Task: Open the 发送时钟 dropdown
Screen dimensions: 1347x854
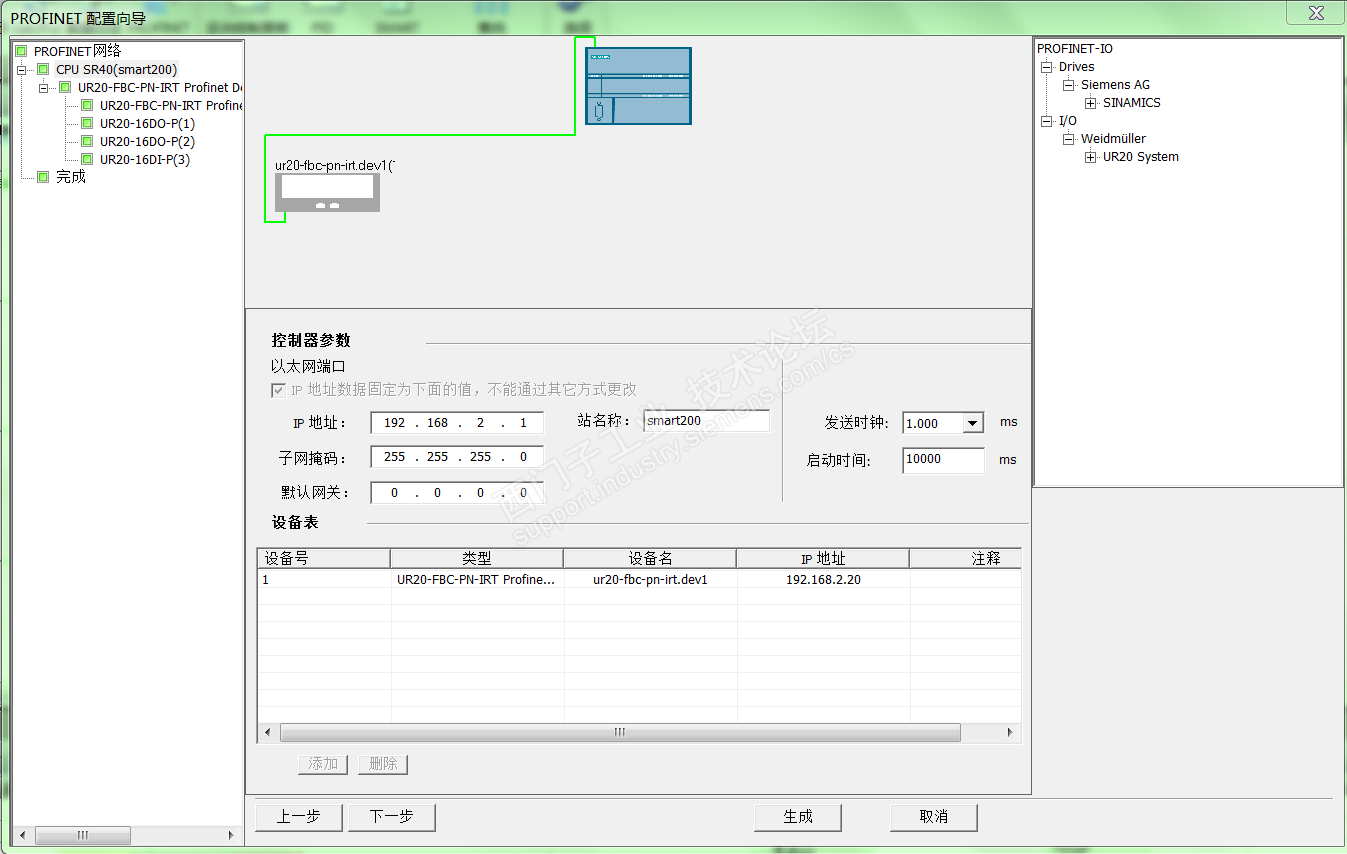Action: click(x=972, y=423)
